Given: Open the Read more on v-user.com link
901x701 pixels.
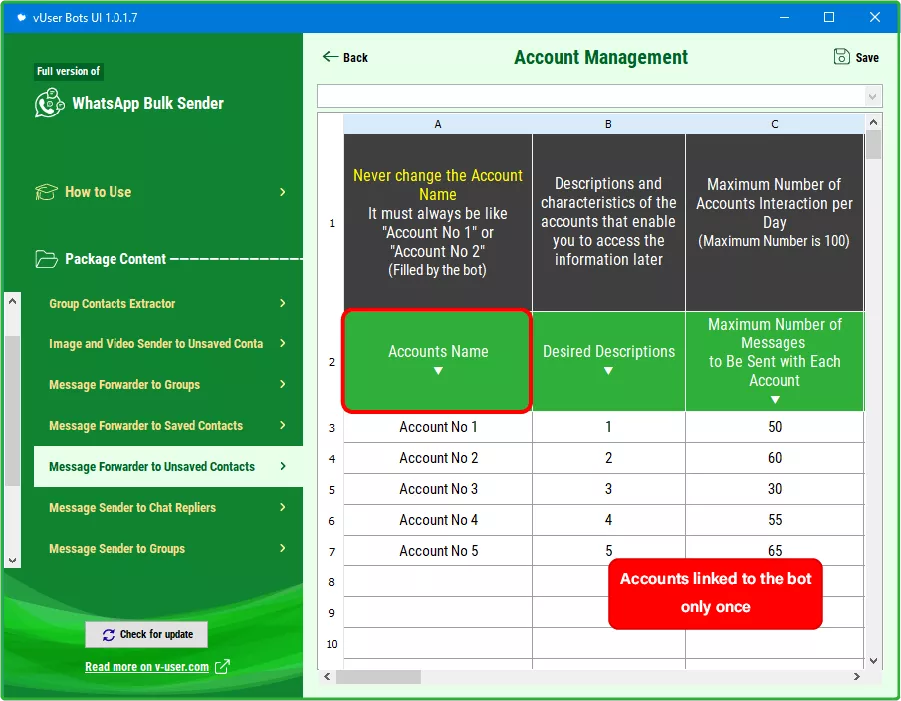Looking at the screenshot, I should coord(147,667).
